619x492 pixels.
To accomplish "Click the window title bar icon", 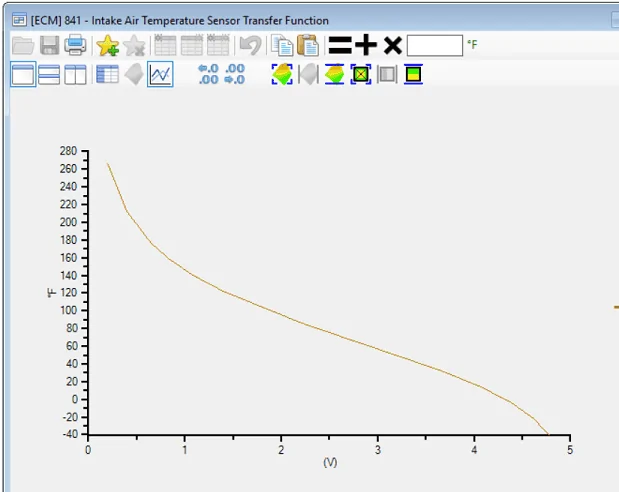I will click(x=19, y=20).
